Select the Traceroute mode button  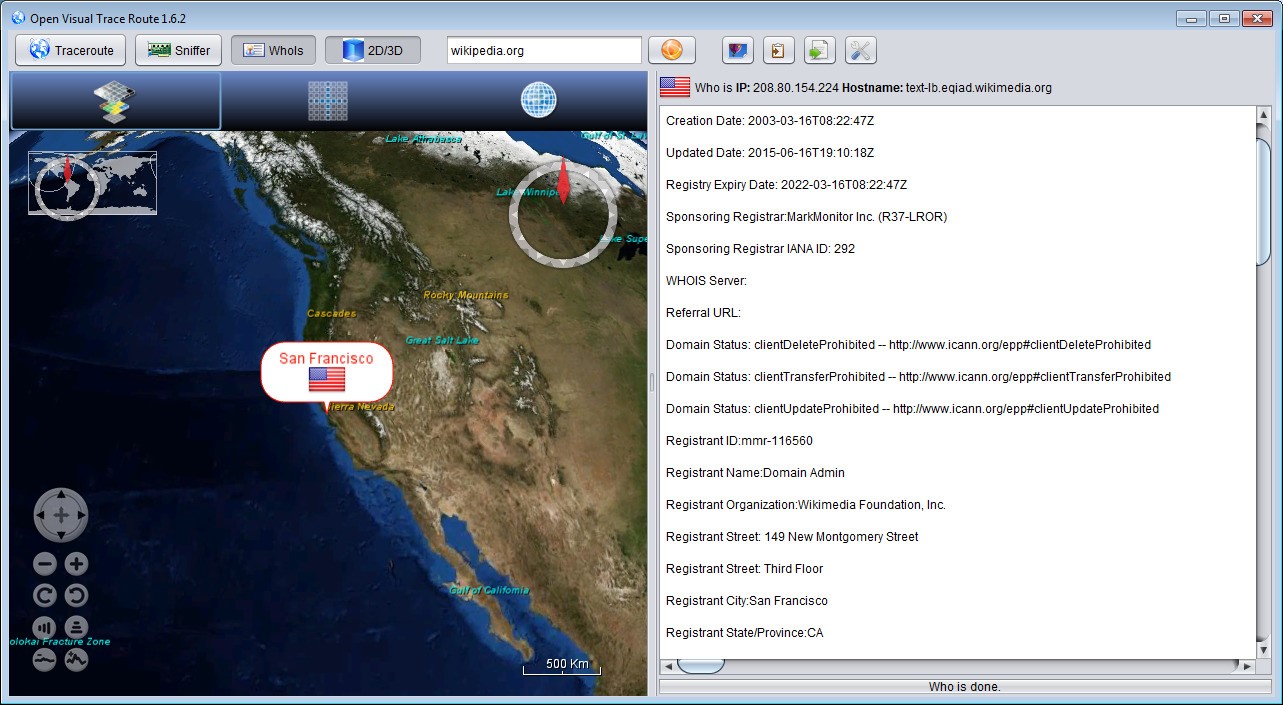[x=71, y=50]
